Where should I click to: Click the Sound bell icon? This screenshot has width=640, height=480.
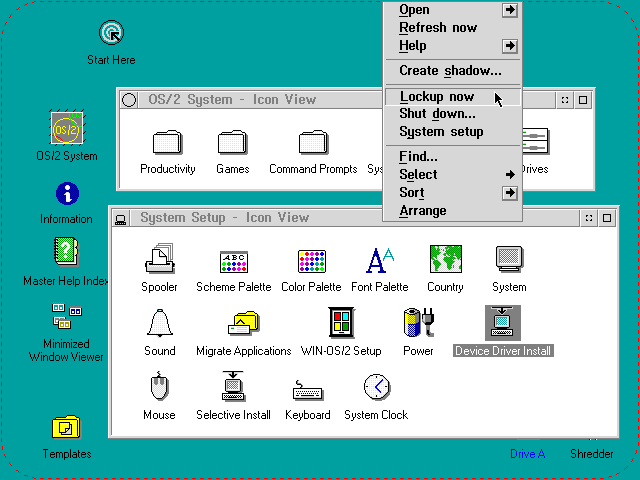160,323
